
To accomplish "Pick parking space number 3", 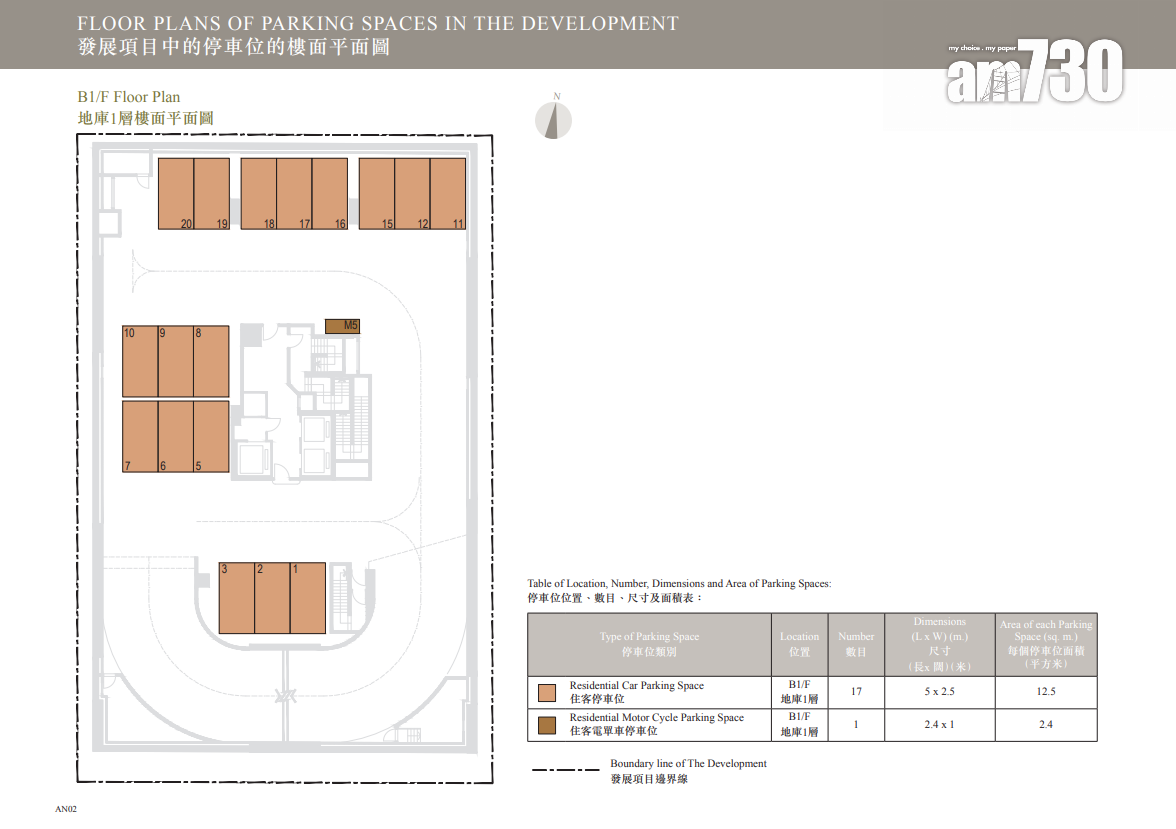I will coord(237,598).
